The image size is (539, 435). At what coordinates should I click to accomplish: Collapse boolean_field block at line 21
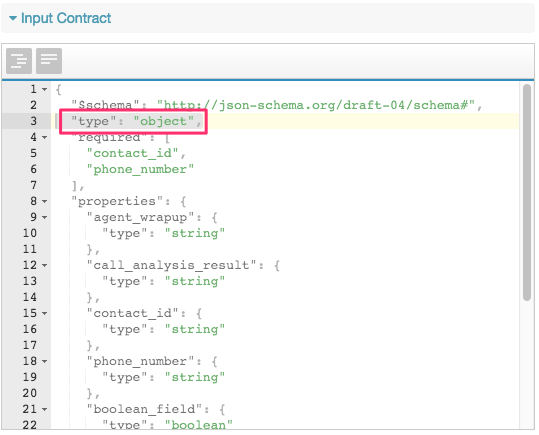(45, 409)
